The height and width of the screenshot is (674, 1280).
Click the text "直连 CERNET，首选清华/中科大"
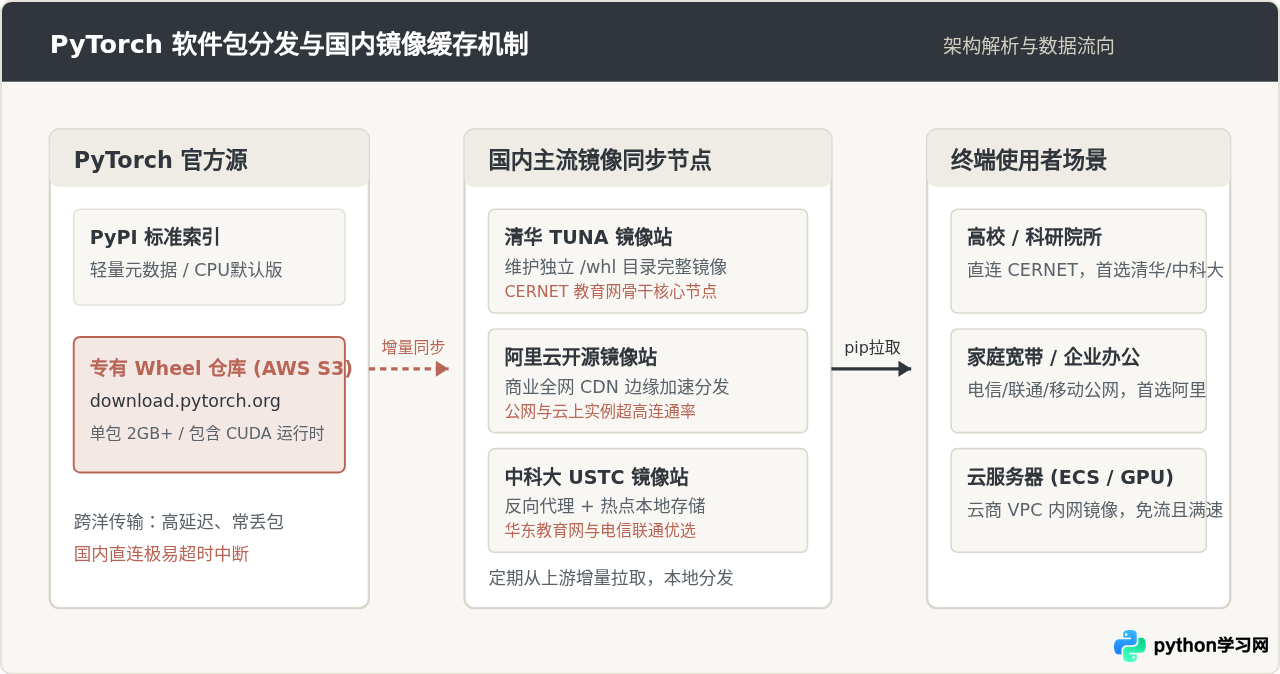(1095, 270)
